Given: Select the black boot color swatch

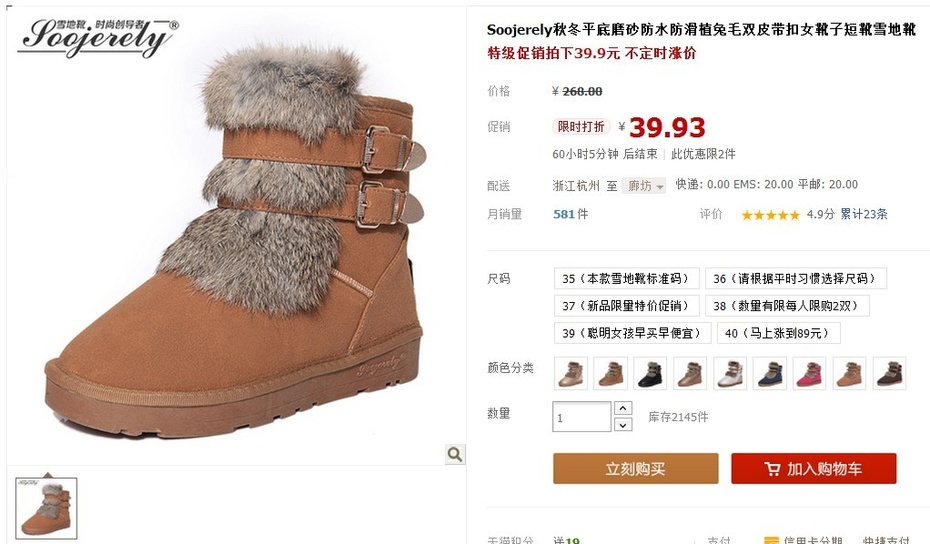Looking at the screenshot, I should click(x=649, y=373).
